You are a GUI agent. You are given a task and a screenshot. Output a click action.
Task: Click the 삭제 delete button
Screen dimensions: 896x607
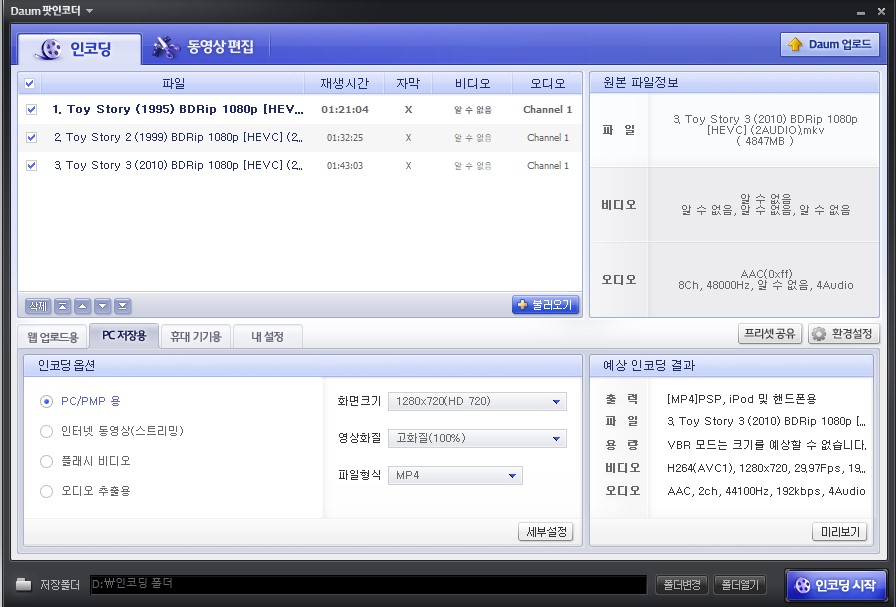pos(38,306)
